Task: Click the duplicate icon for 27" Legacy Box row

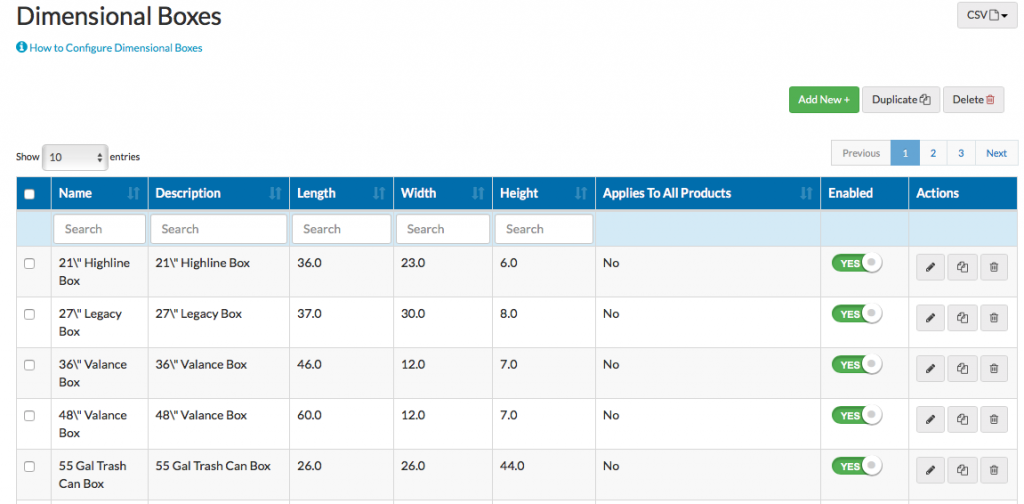Action: click(x=962, y=318)
